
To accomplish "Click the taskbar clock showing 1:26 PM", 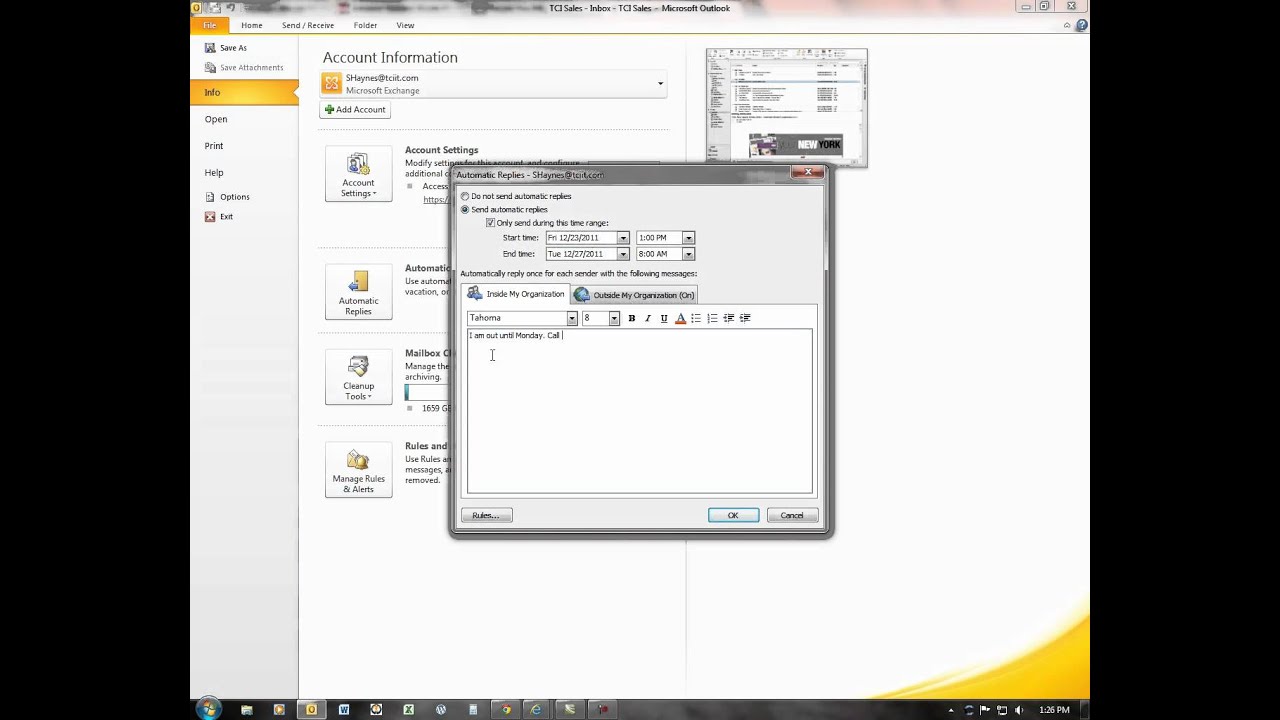I will pos(1054,710).
